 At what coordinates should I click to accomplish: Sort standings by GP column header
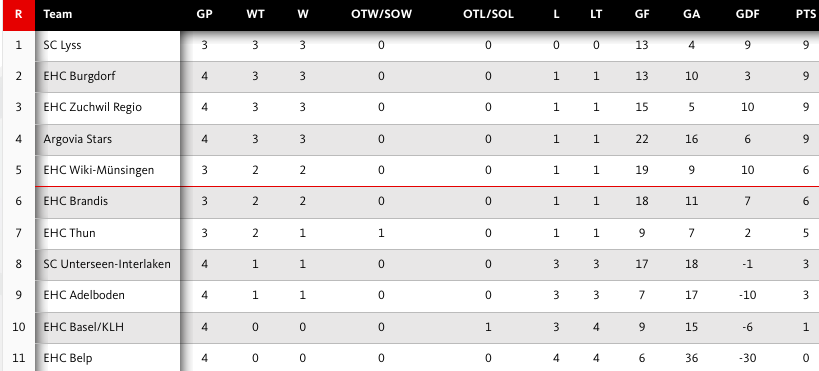tap(204, 15)
